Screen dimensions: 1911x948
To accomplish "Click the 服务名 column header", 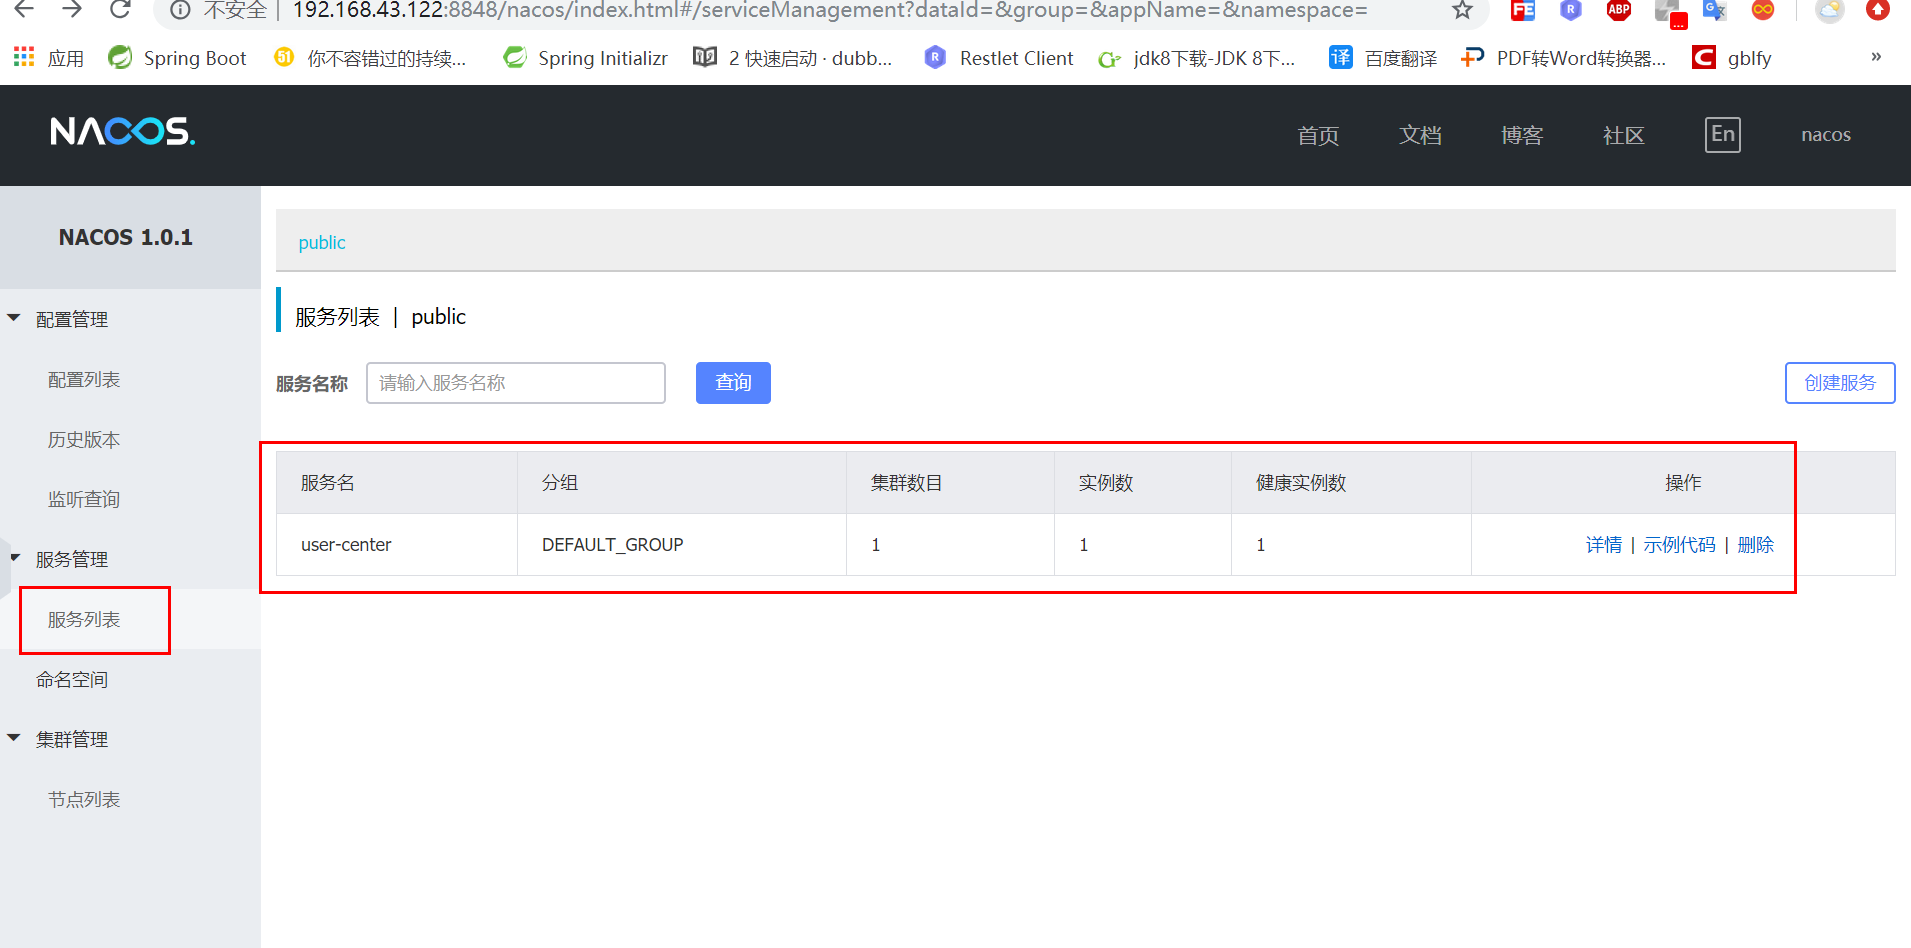I will (x=397, y=483).
